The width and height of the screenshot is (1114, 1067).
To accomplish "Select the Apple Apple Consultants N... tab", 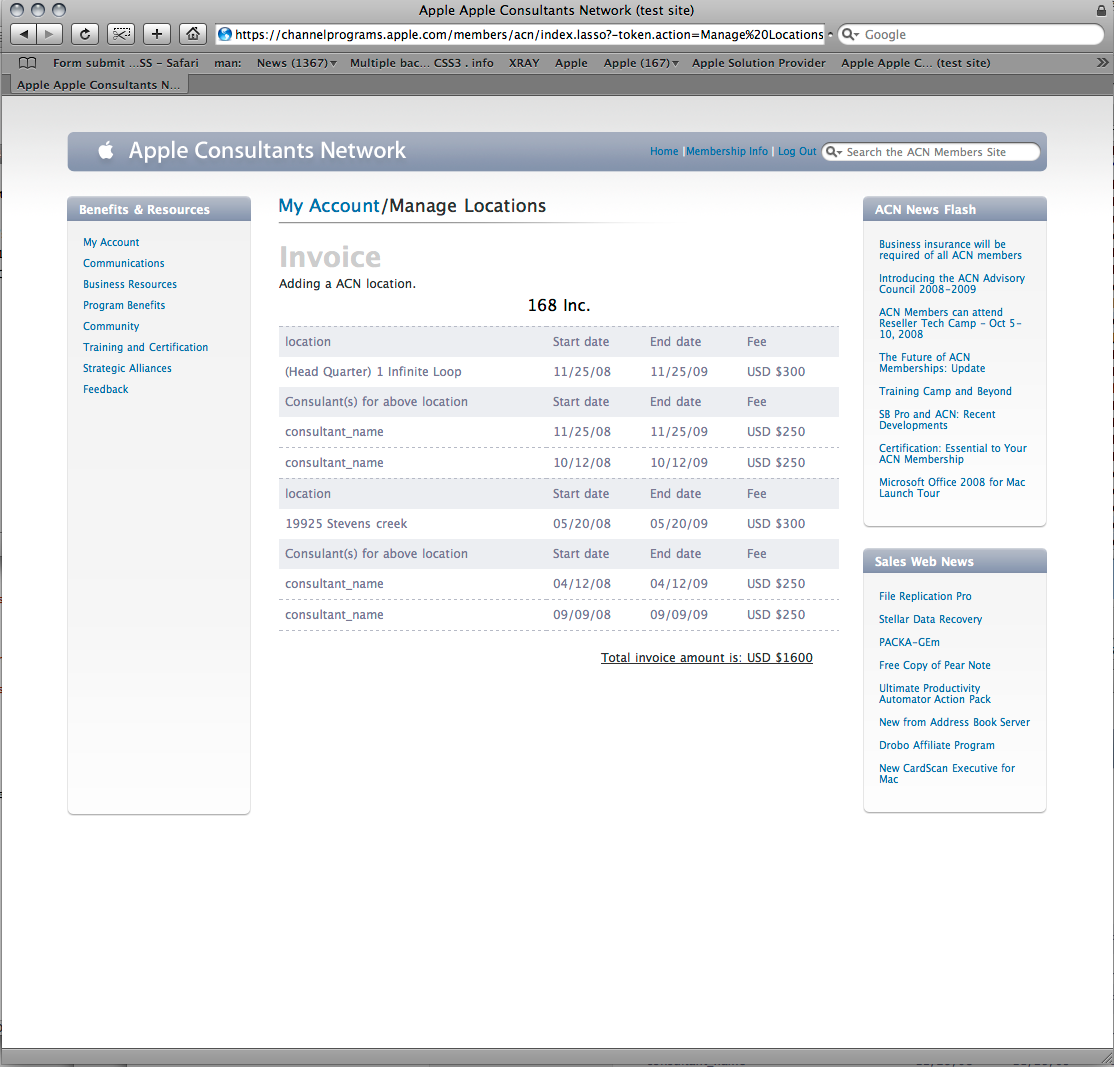I will pos(99,85).
